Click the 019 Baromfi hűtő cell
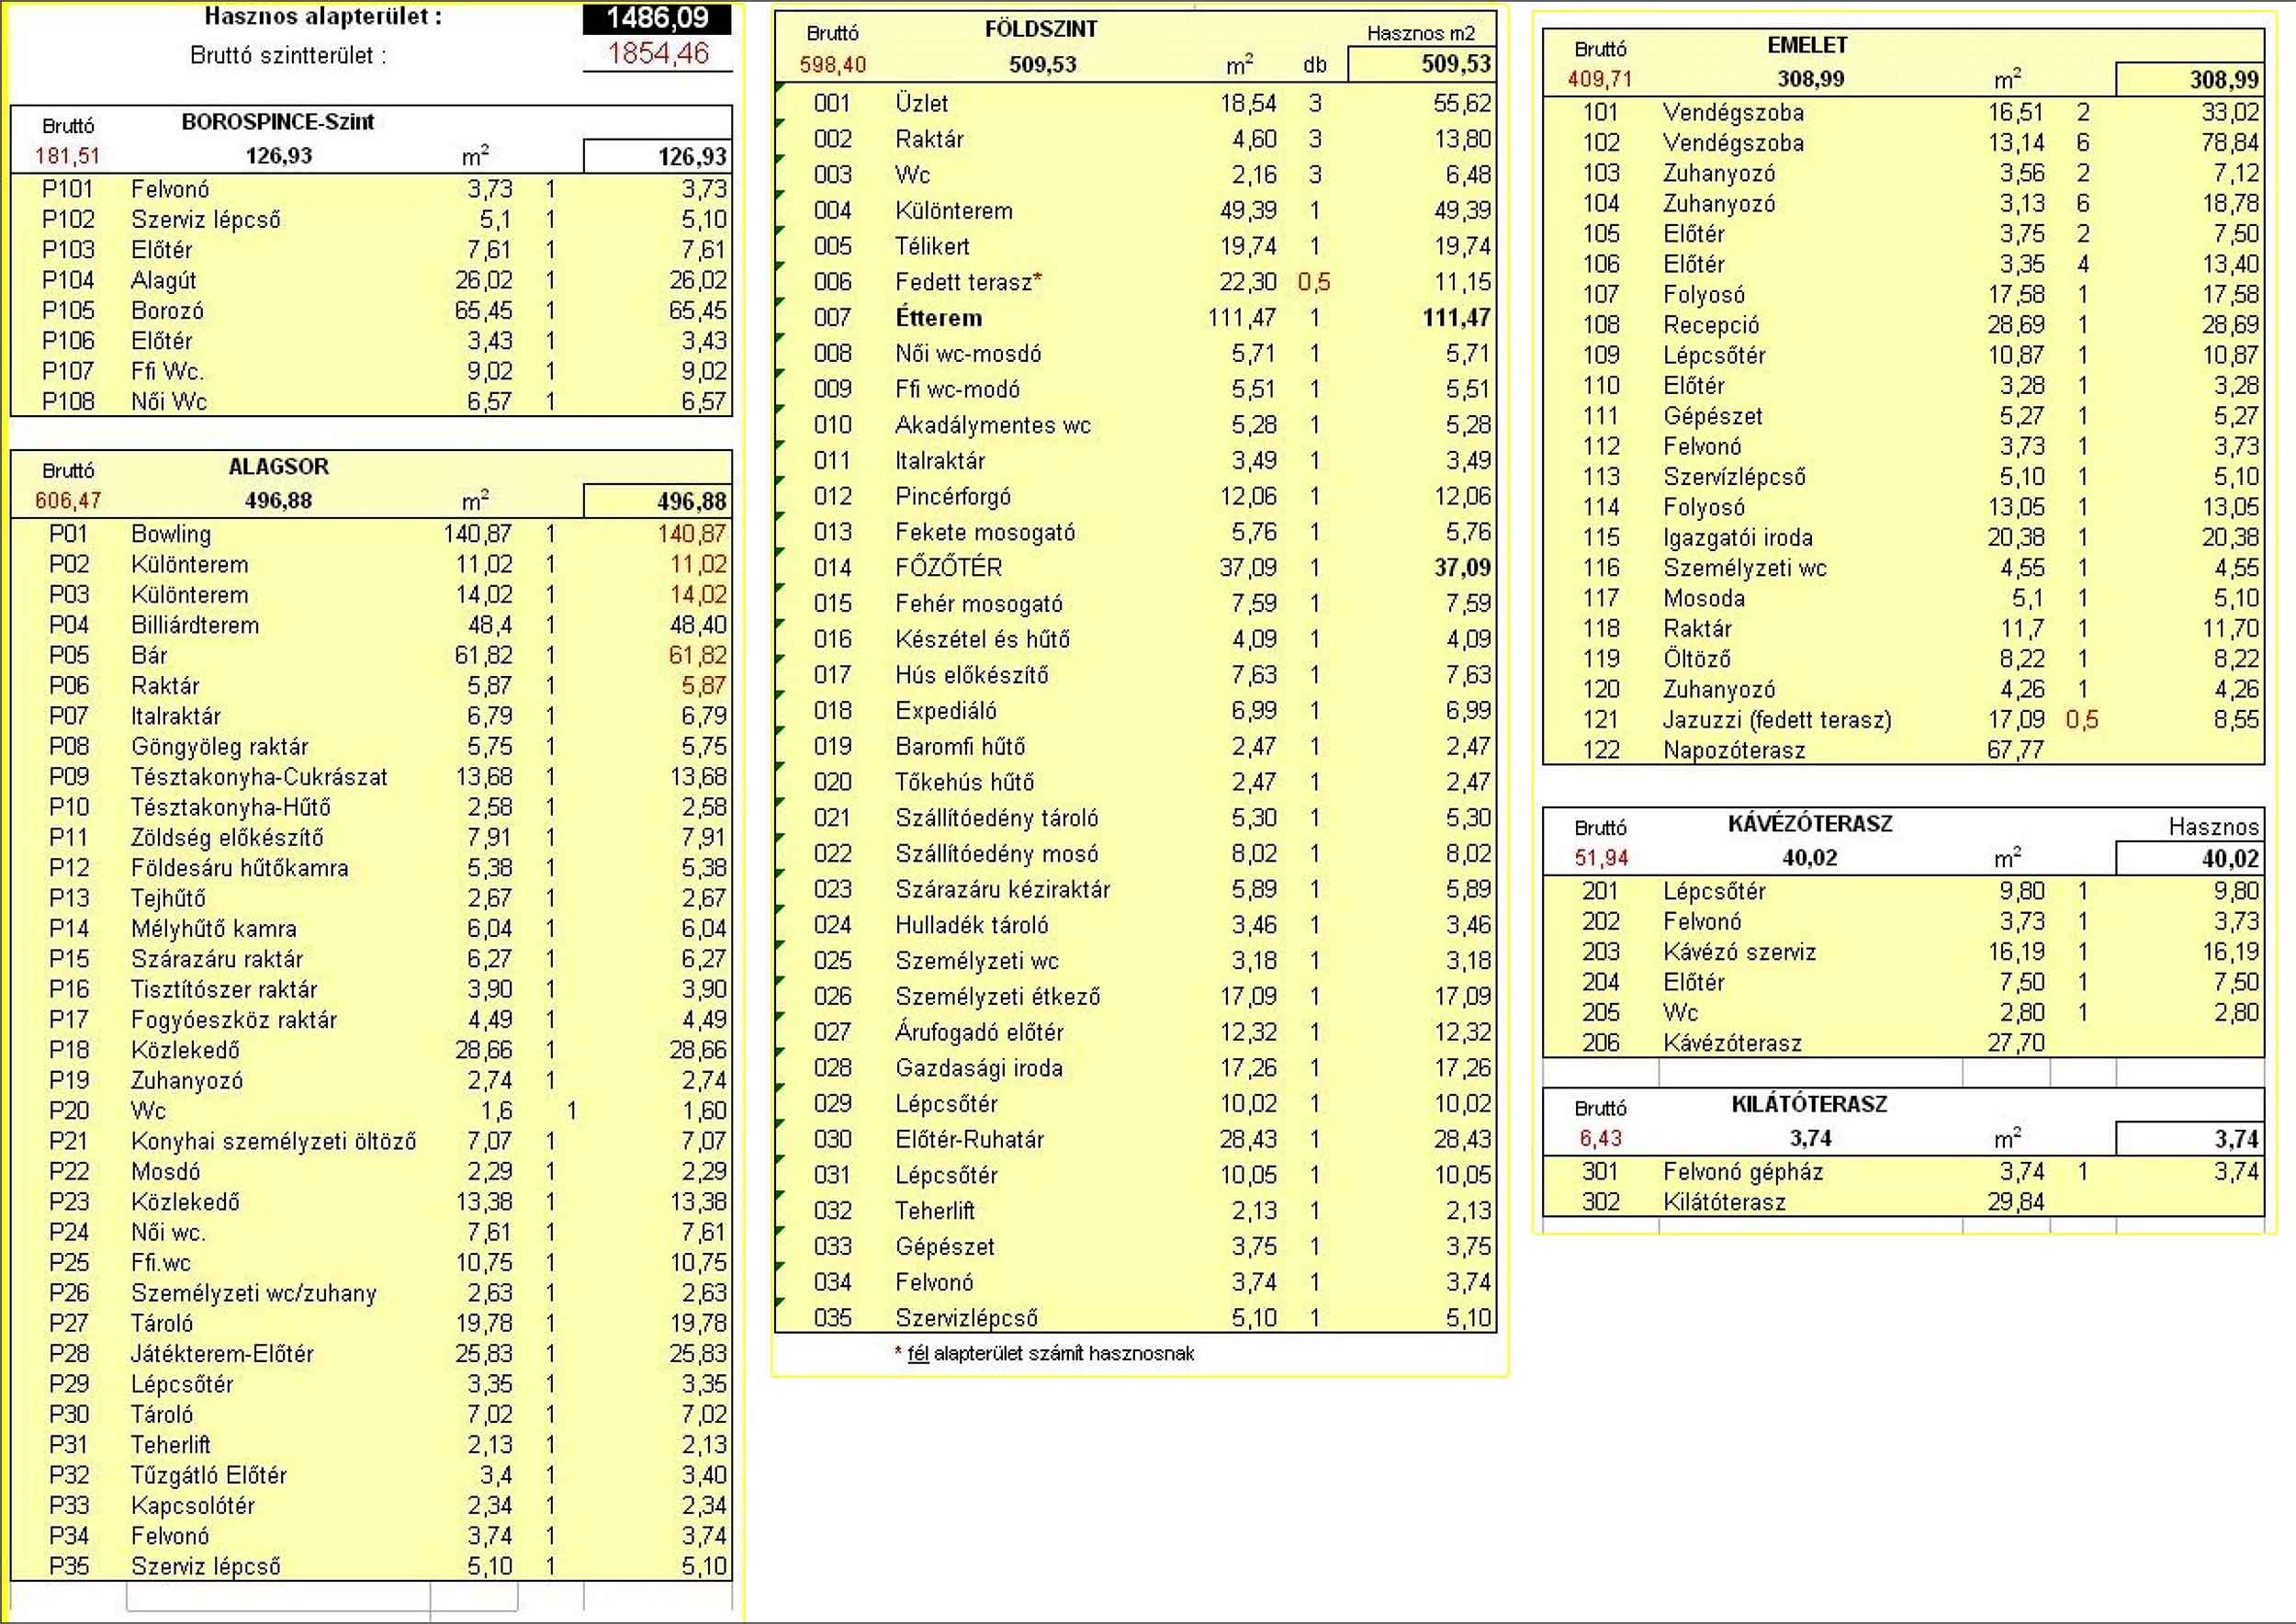Screen dimensions: 2296x1624 click(960, 747)
